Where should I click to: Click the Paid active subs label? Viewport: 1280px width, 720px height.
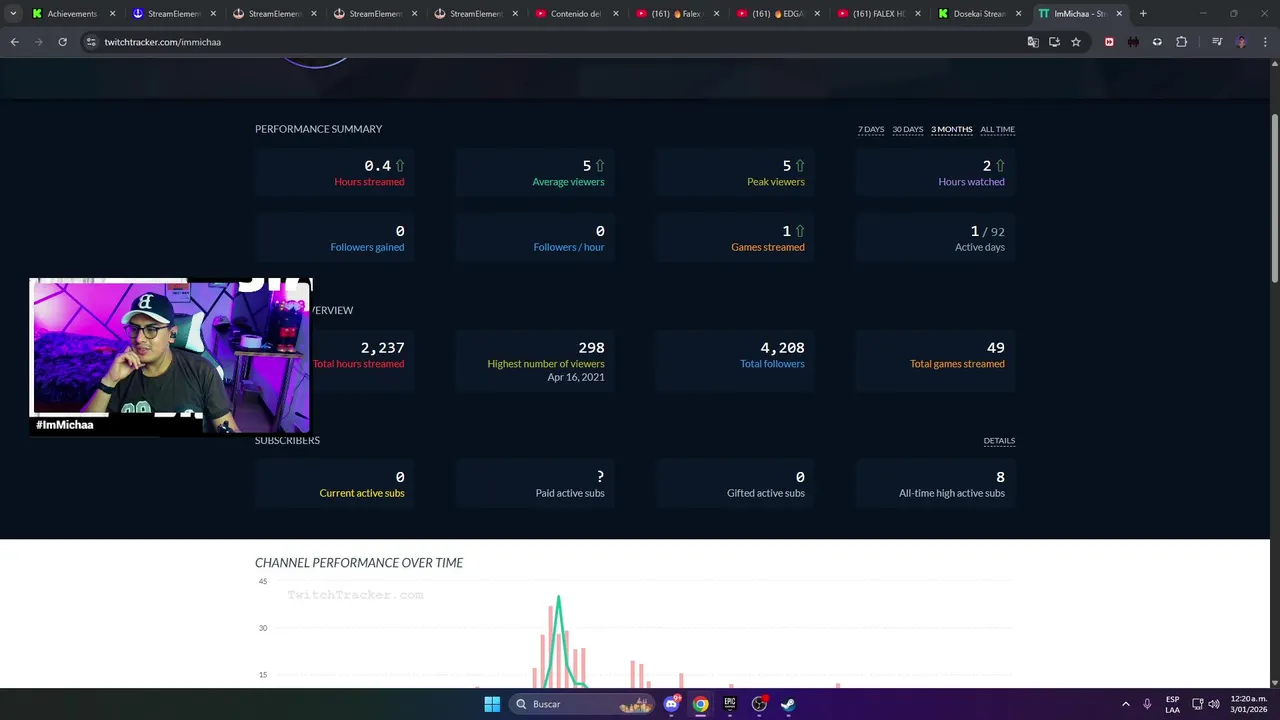point(570,493)
